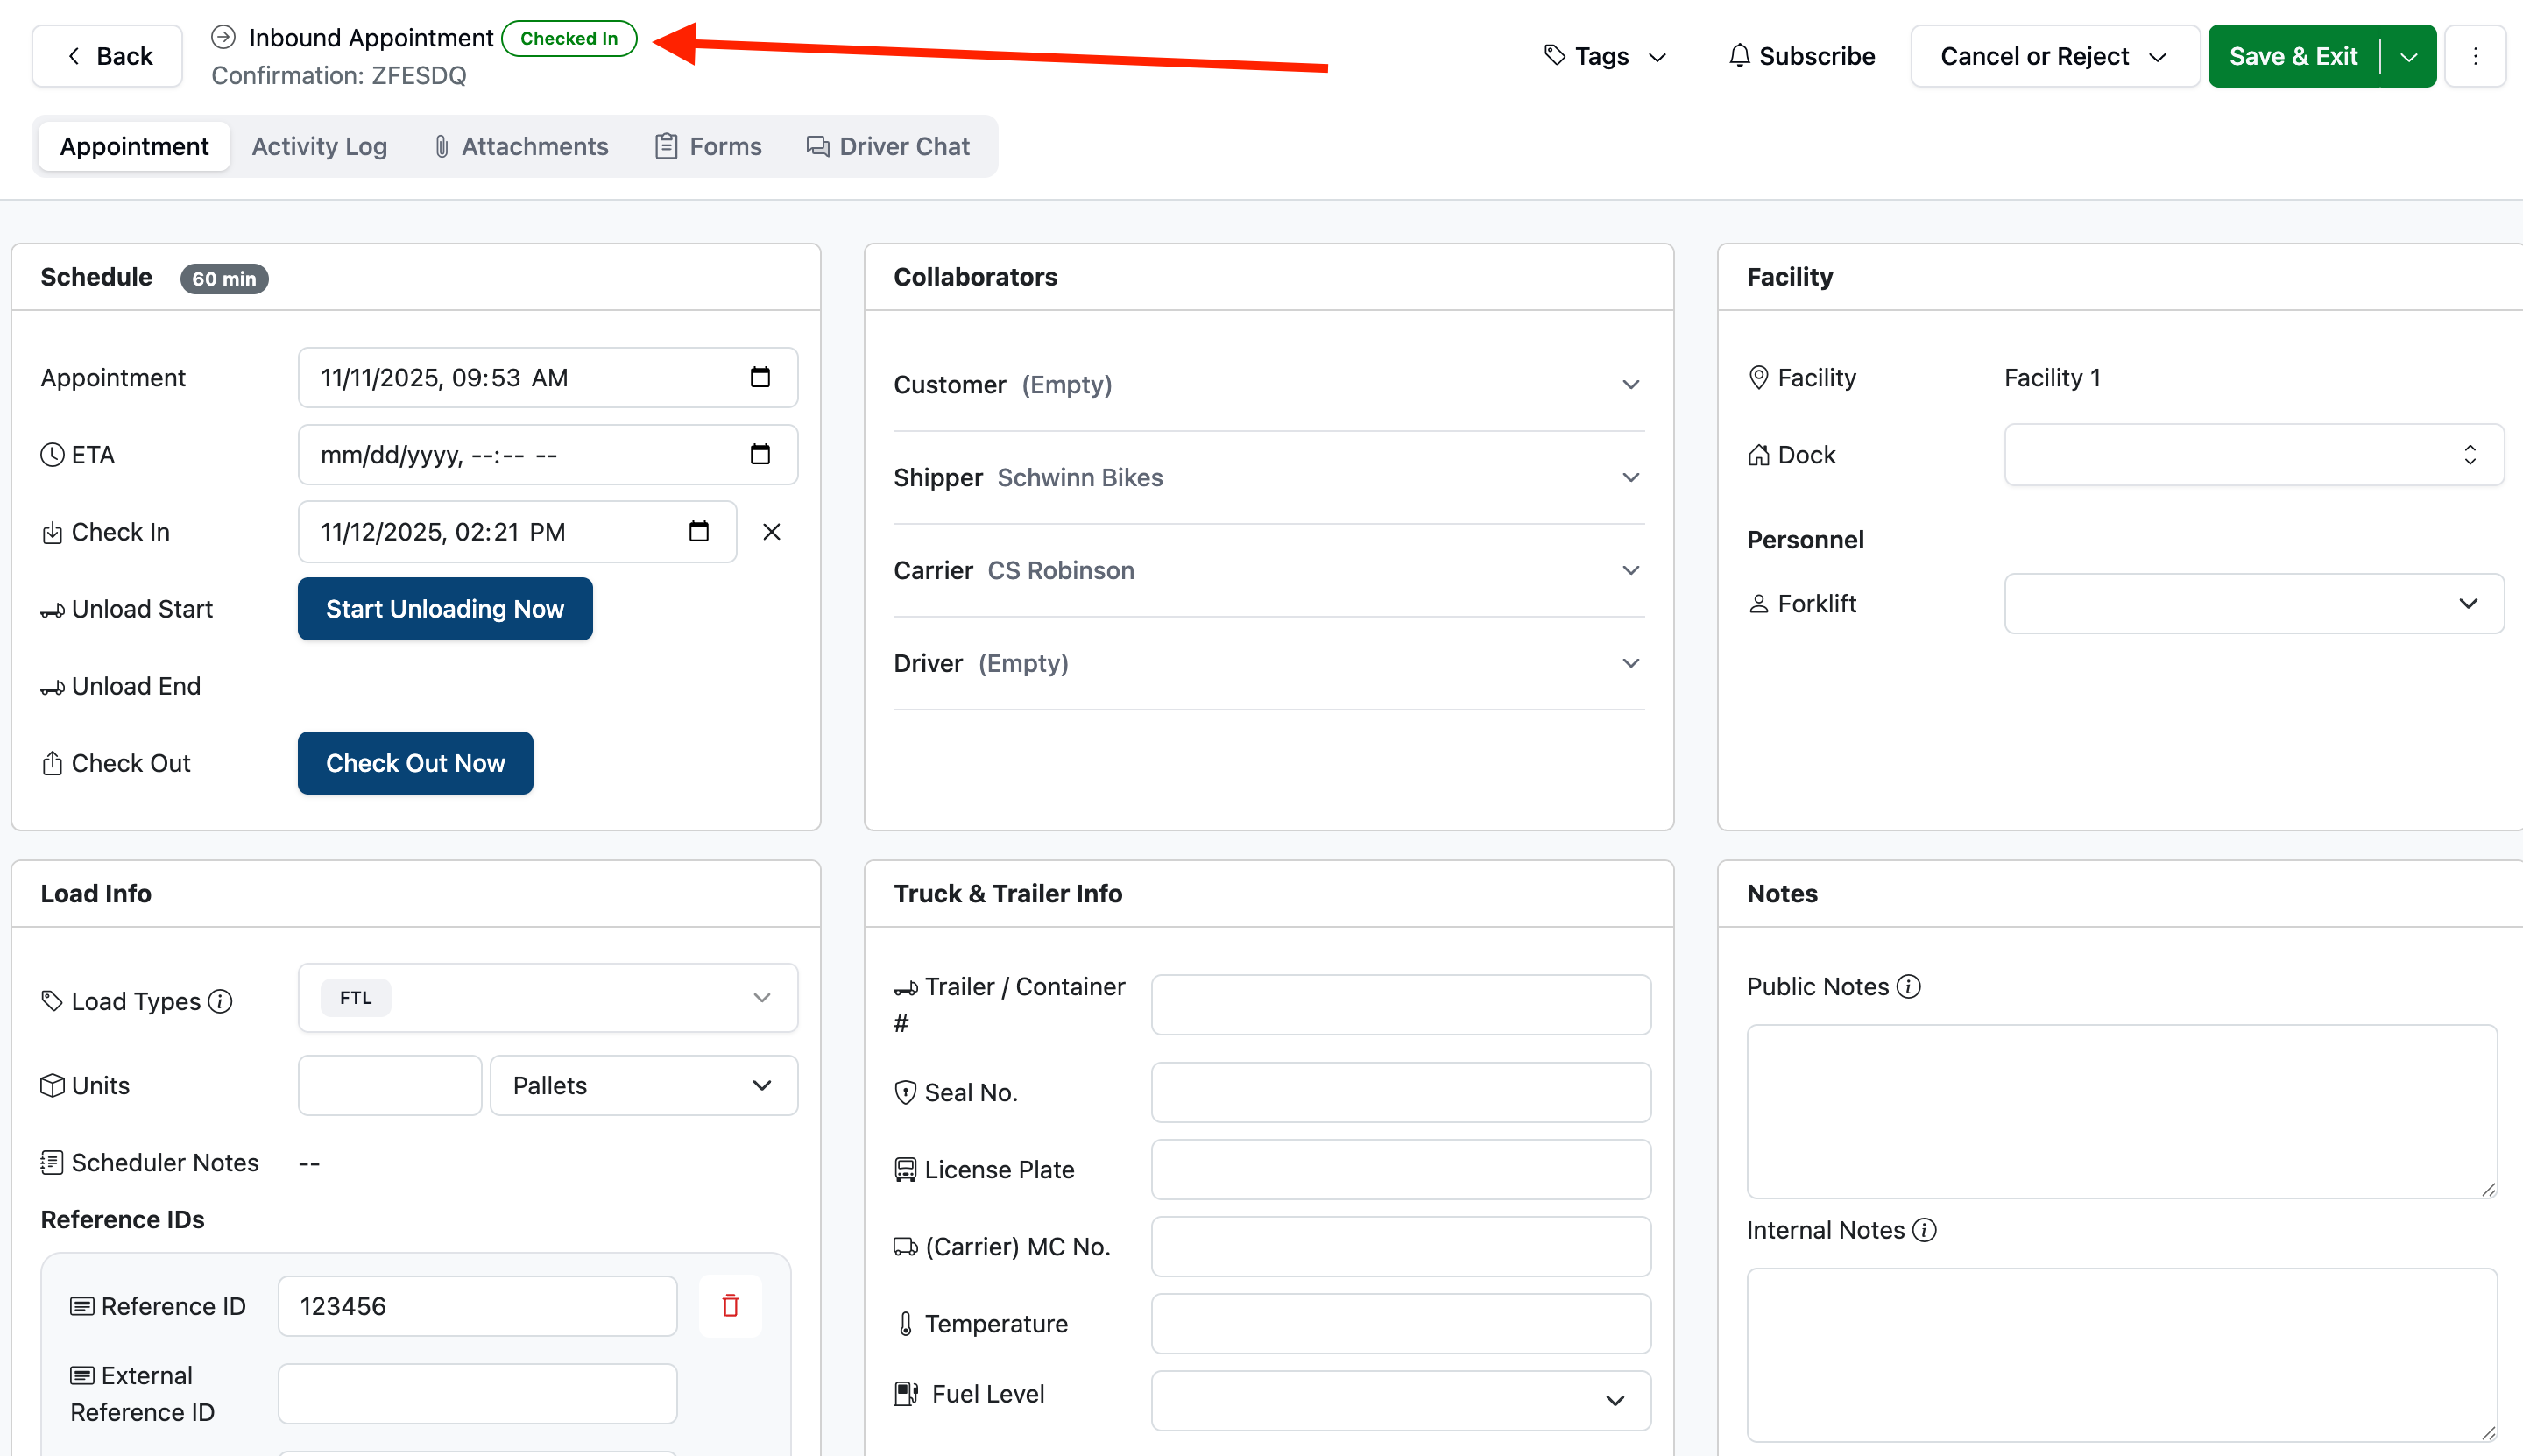Expand the Carrier CS Robinson row
Screen dimensions: 2523x1456
click(1269, 571)
